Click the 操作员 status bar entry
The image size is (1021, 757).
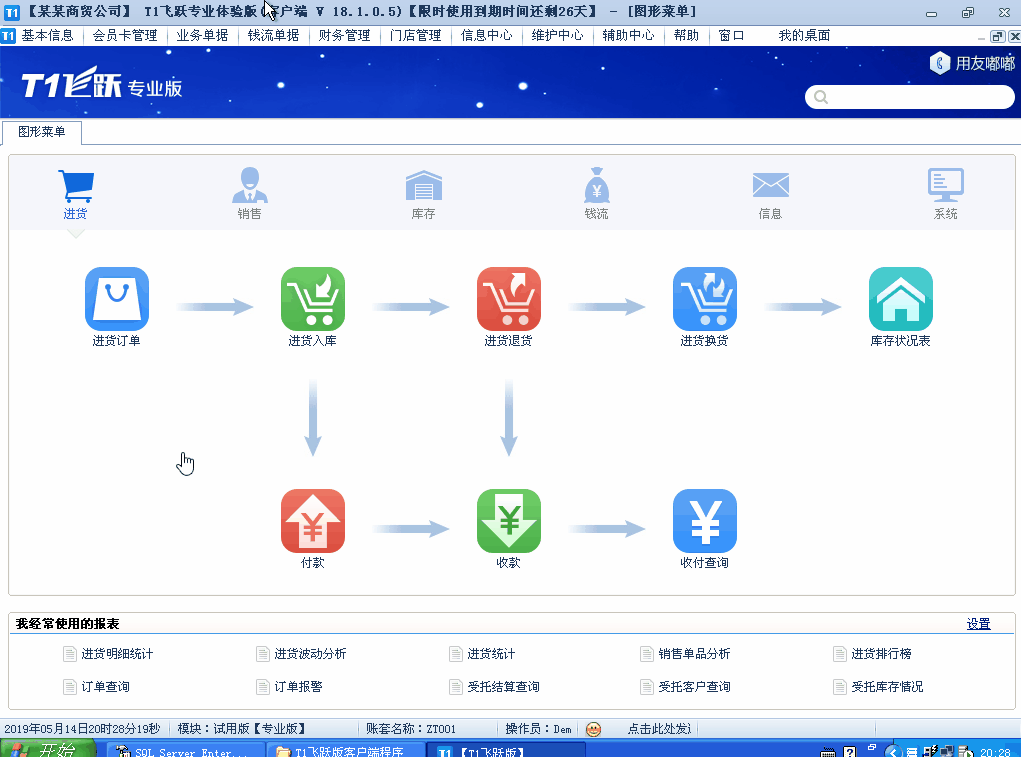pos(538,729)
